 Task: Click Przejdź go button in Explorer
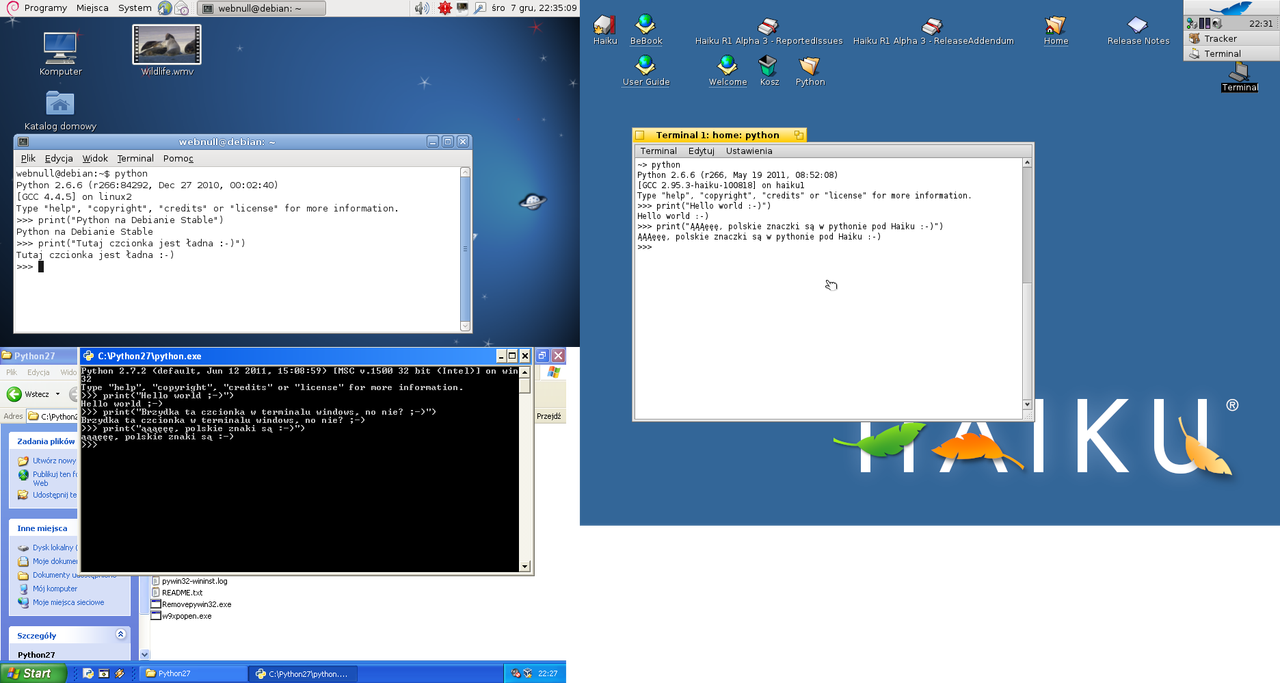tap(549, 416)
